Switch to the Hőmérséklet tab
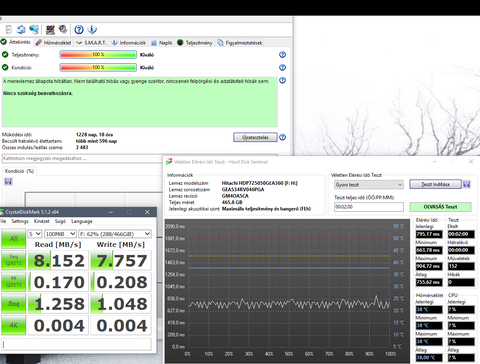Screen dimensions: 480x364 point(53,43)
